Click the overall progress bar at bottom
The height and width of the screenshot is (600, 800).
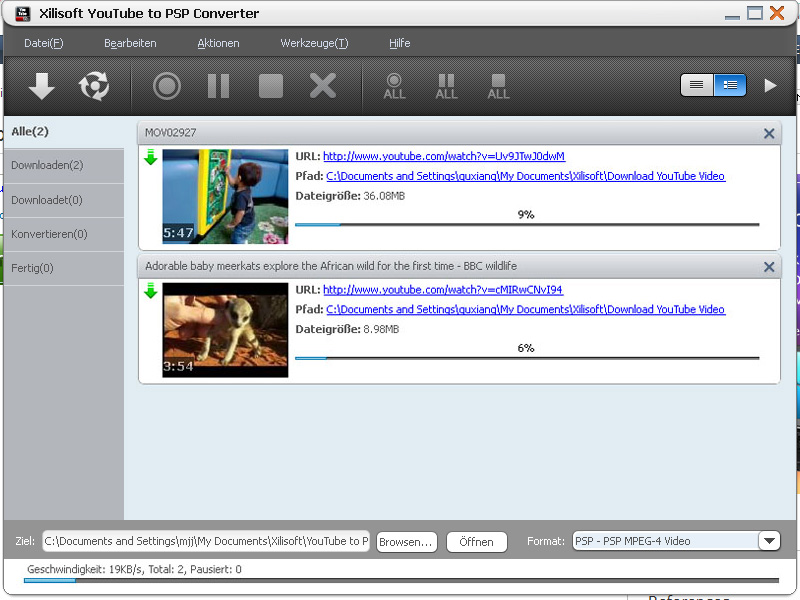401,580
